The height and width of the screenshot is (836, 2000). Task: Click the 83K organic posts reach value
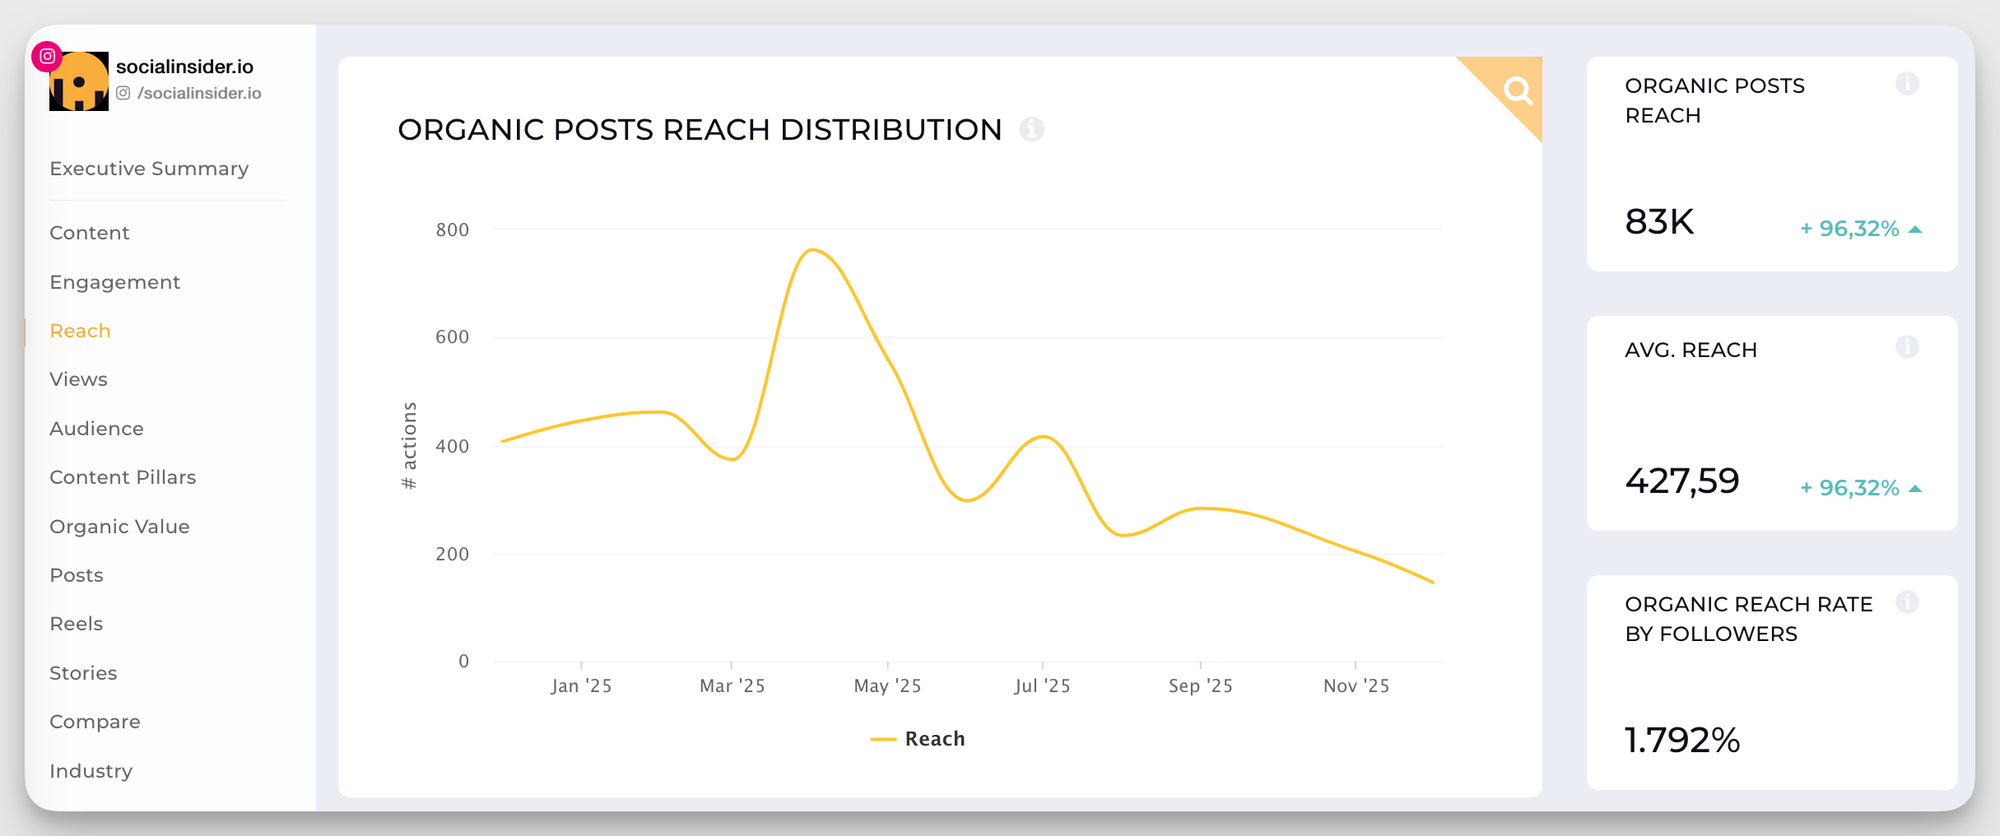[x=1659, y=222]
